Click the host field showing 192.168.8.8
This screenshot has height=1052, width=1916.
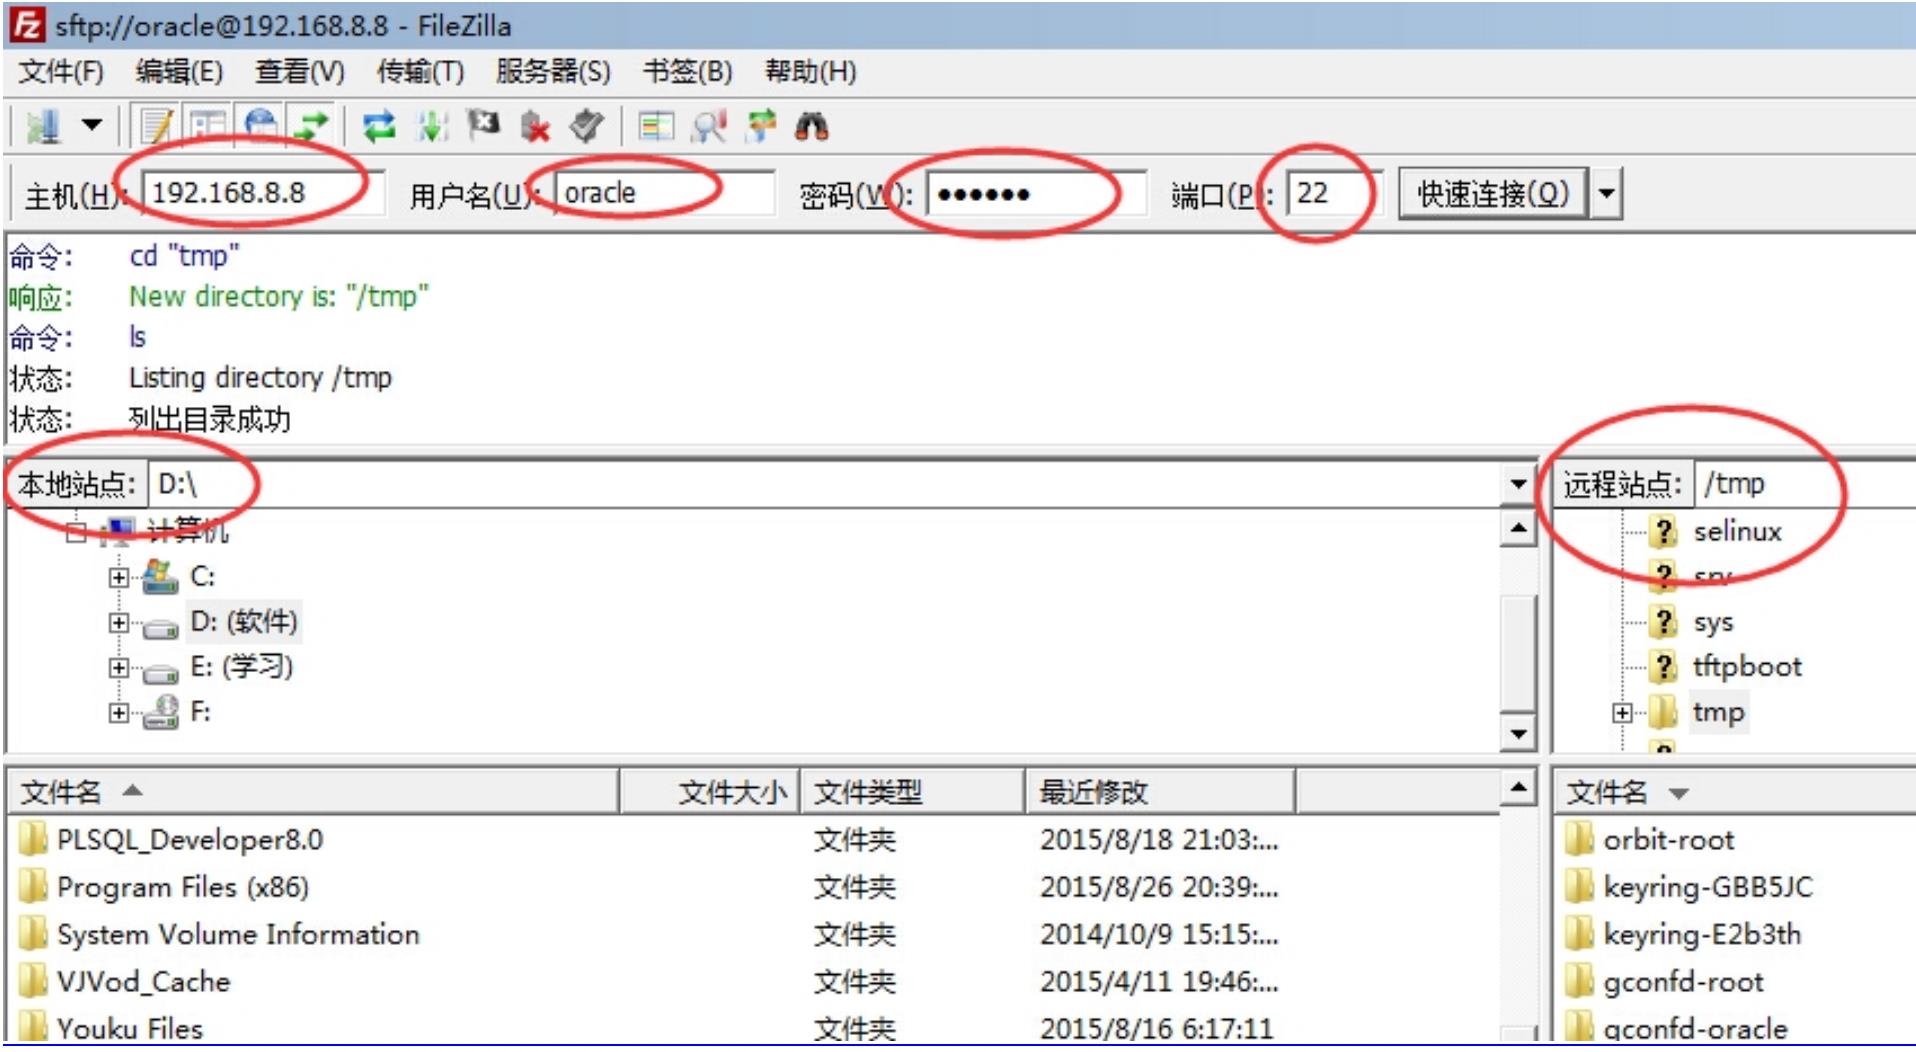[263, 193]
